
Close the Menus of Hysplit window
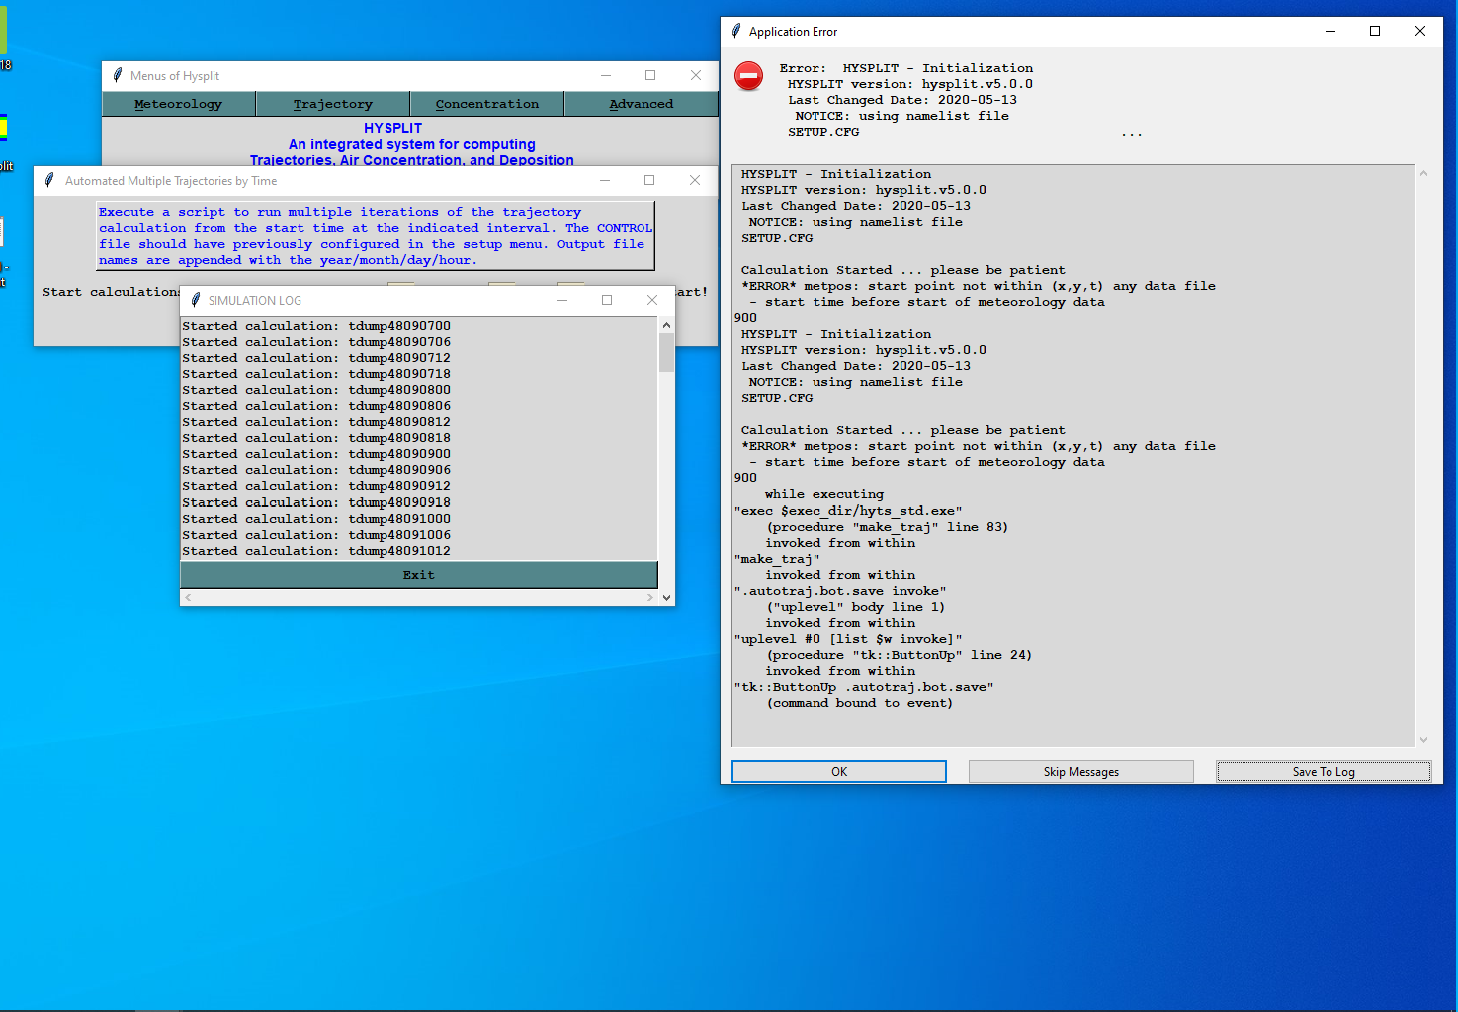(696, 75)
